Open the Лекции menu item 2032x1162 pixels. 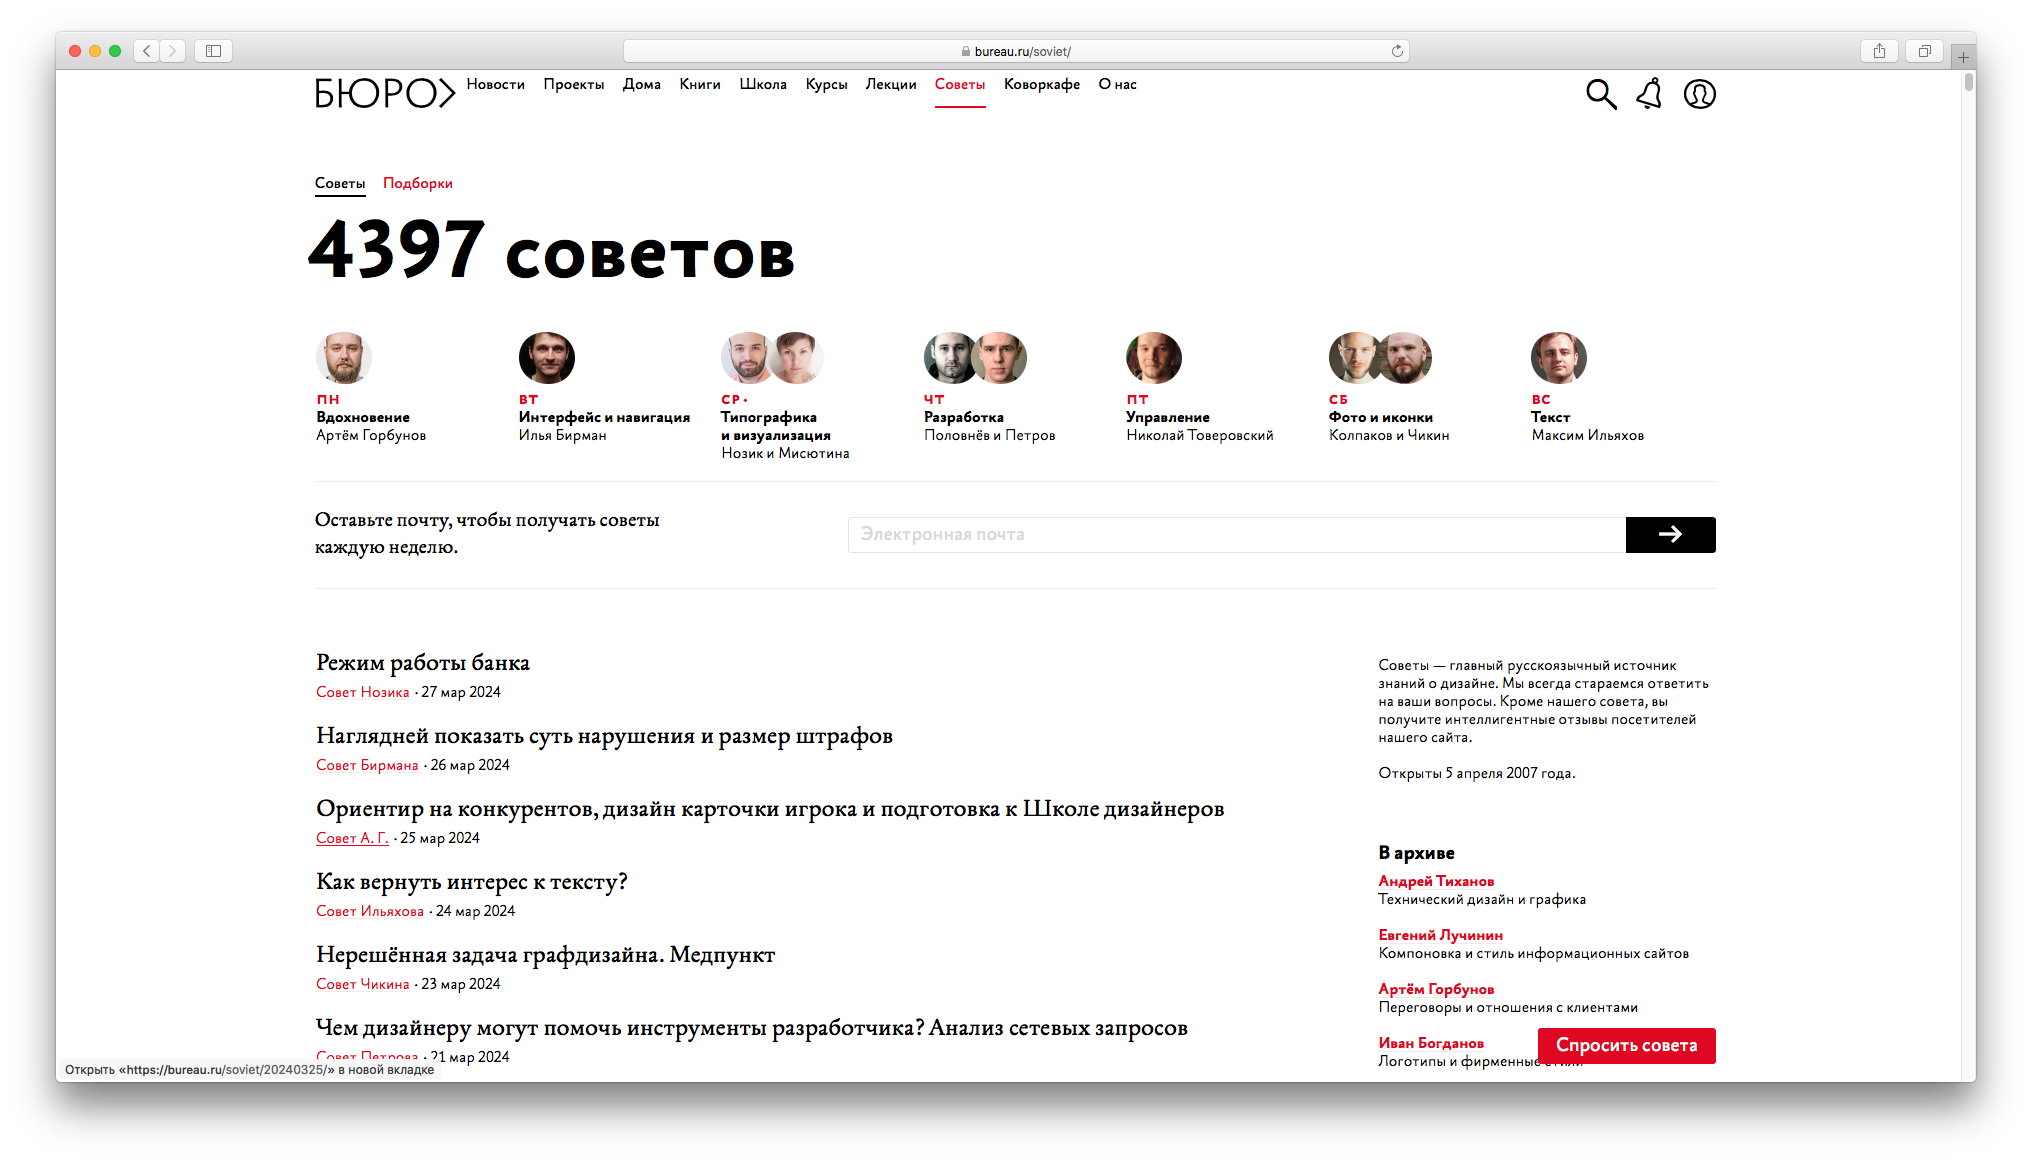(x=890, y=84)
